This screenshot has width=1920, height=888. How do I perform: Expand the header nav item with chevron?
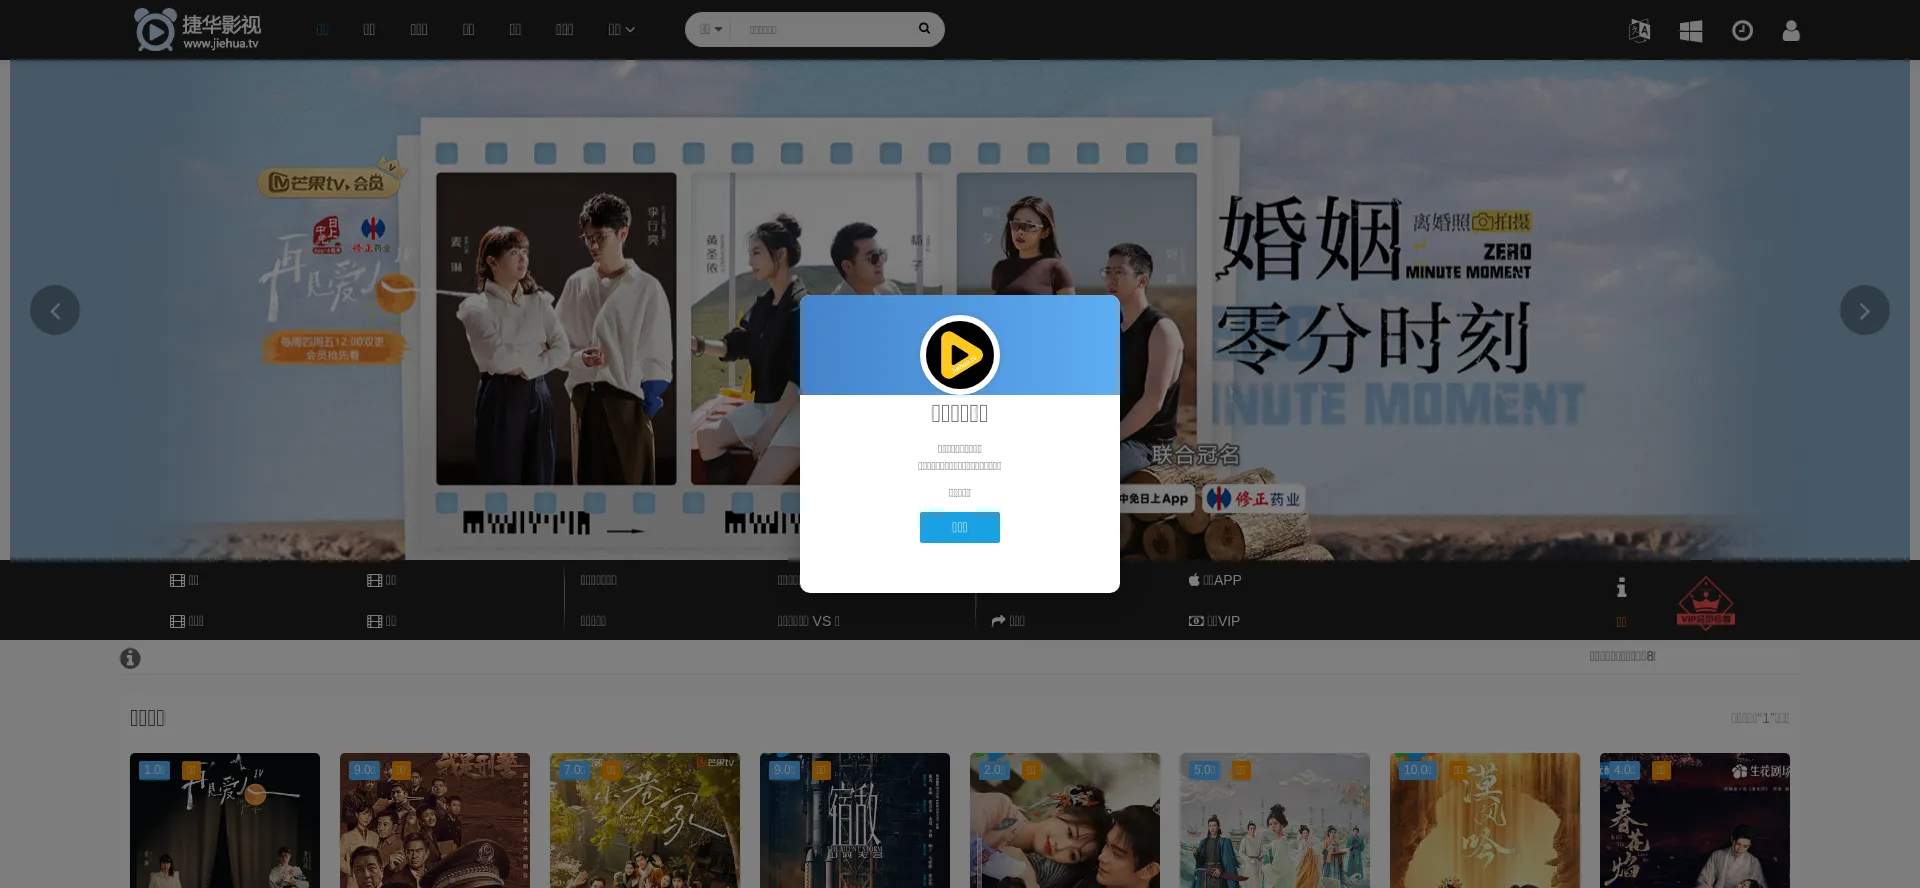coord(621,29)
